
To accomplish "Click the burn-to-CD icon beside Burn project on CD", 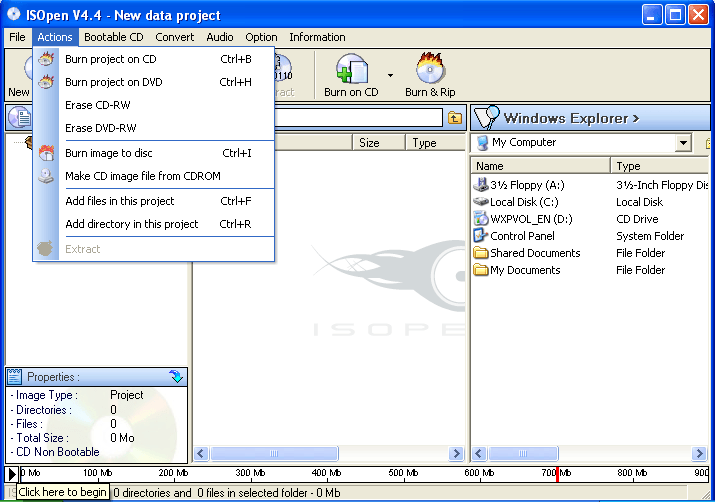I will click(46, 59).
